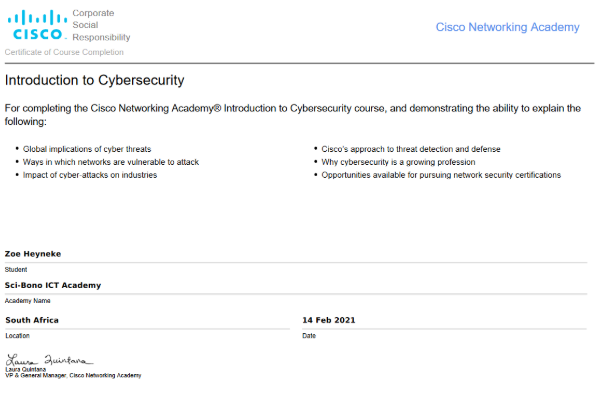Image resolution: width=600 pixels, height=400 pixels.
Task: Select the Global implications of cyber threats bullet
Action: tap(86, 149)
